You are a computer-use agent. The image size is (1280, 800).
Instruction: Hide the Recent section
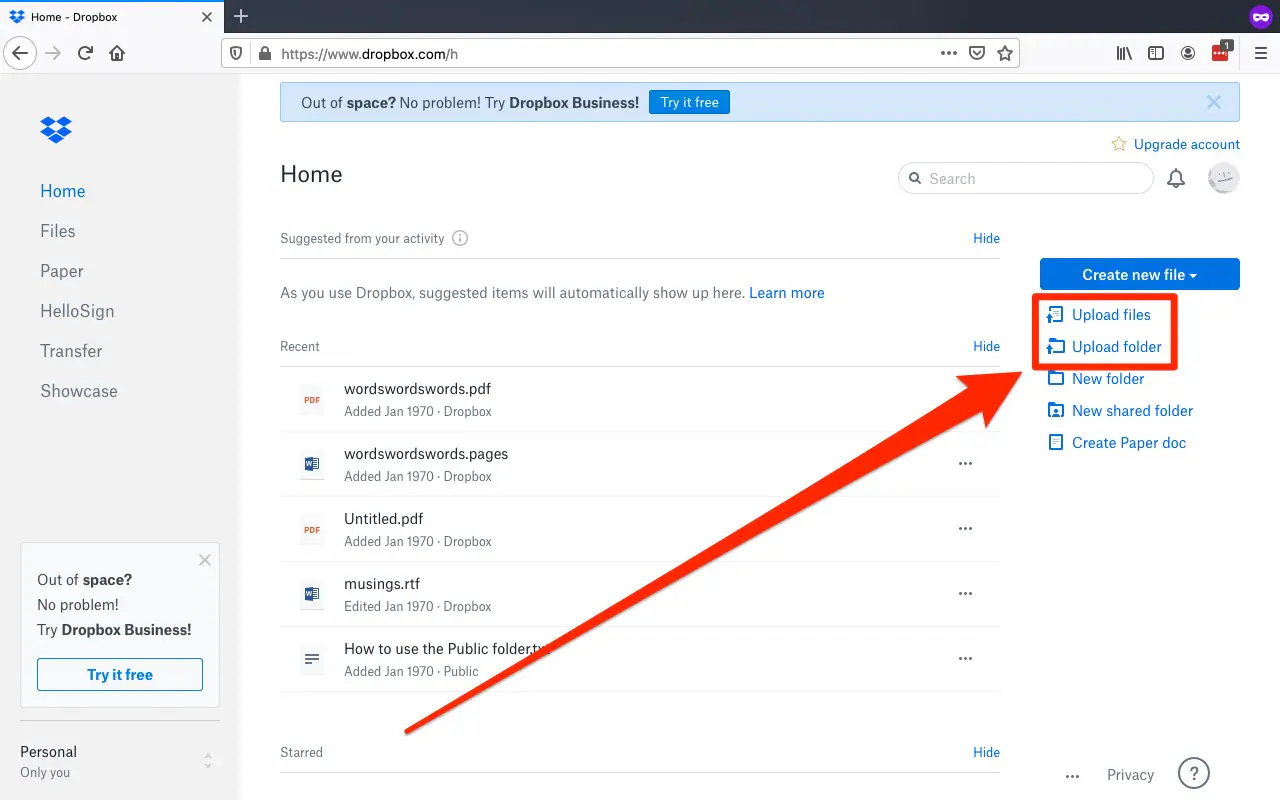pyautogui.click(x=986, y=346)
